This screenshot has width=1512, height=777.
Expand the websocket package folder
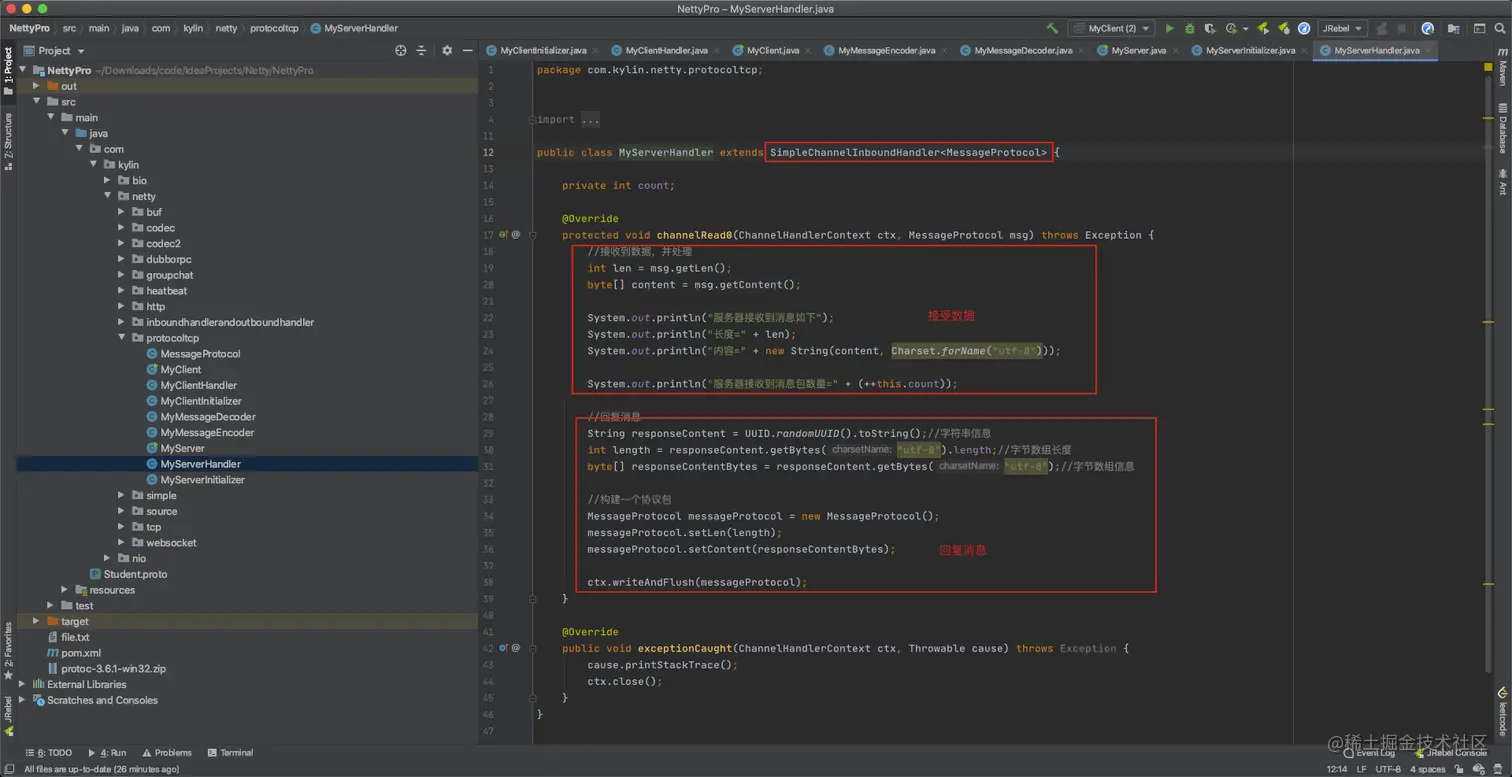(122, 543)
